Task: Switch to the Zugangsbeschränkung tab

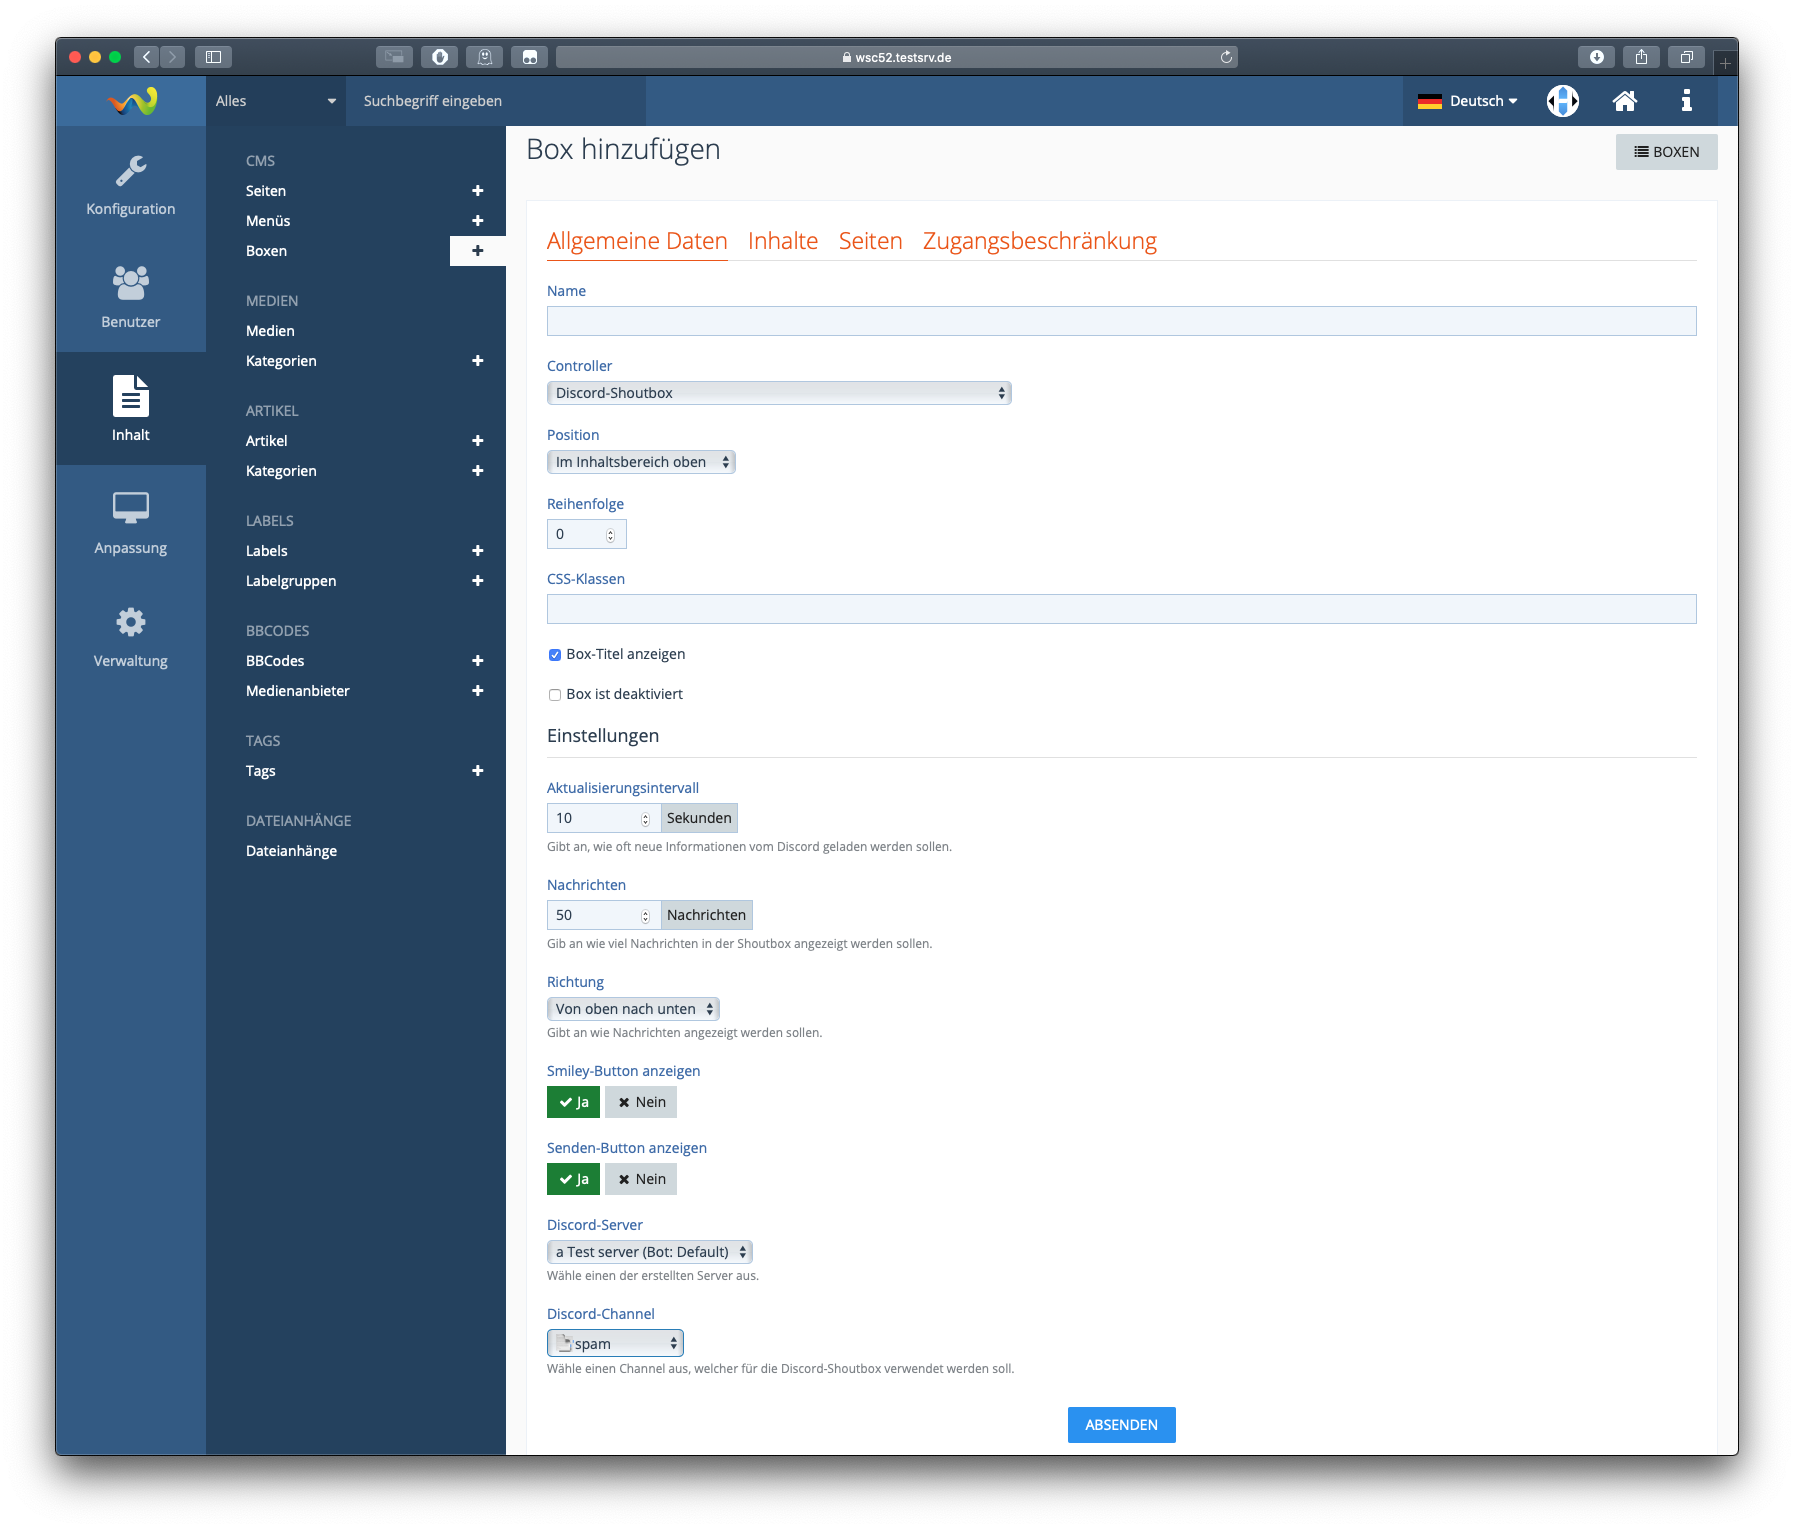Action: click(1039, 241)
